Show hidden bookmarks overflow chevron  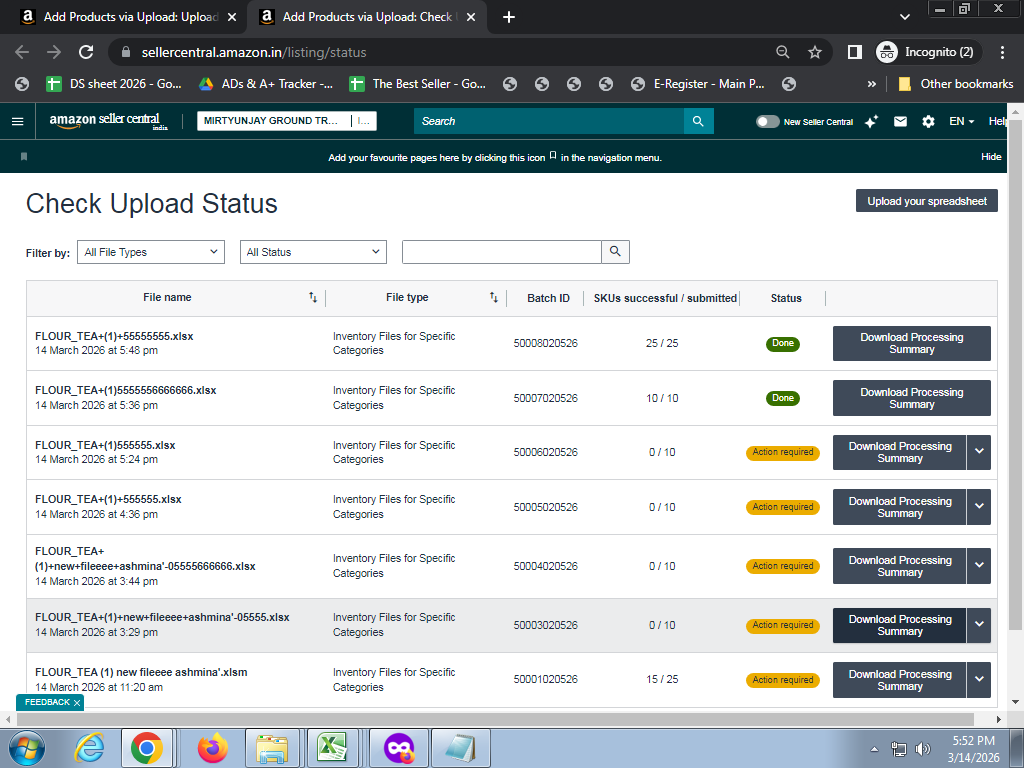[871, 84]
